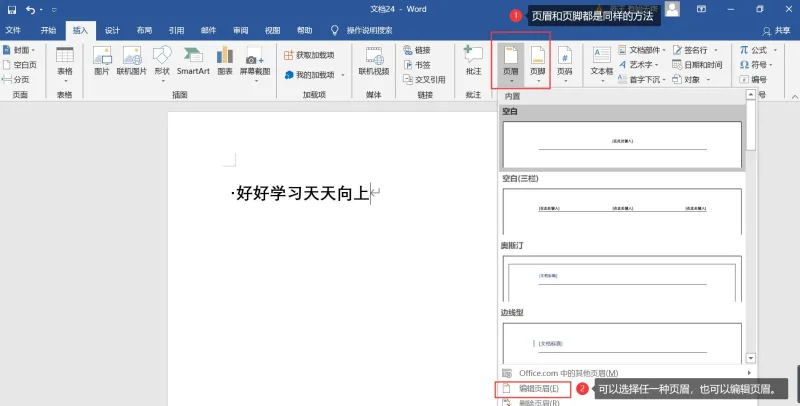Switch to the 布局 tab
This screenshot has width=800, height=406.
pos(144,31)
